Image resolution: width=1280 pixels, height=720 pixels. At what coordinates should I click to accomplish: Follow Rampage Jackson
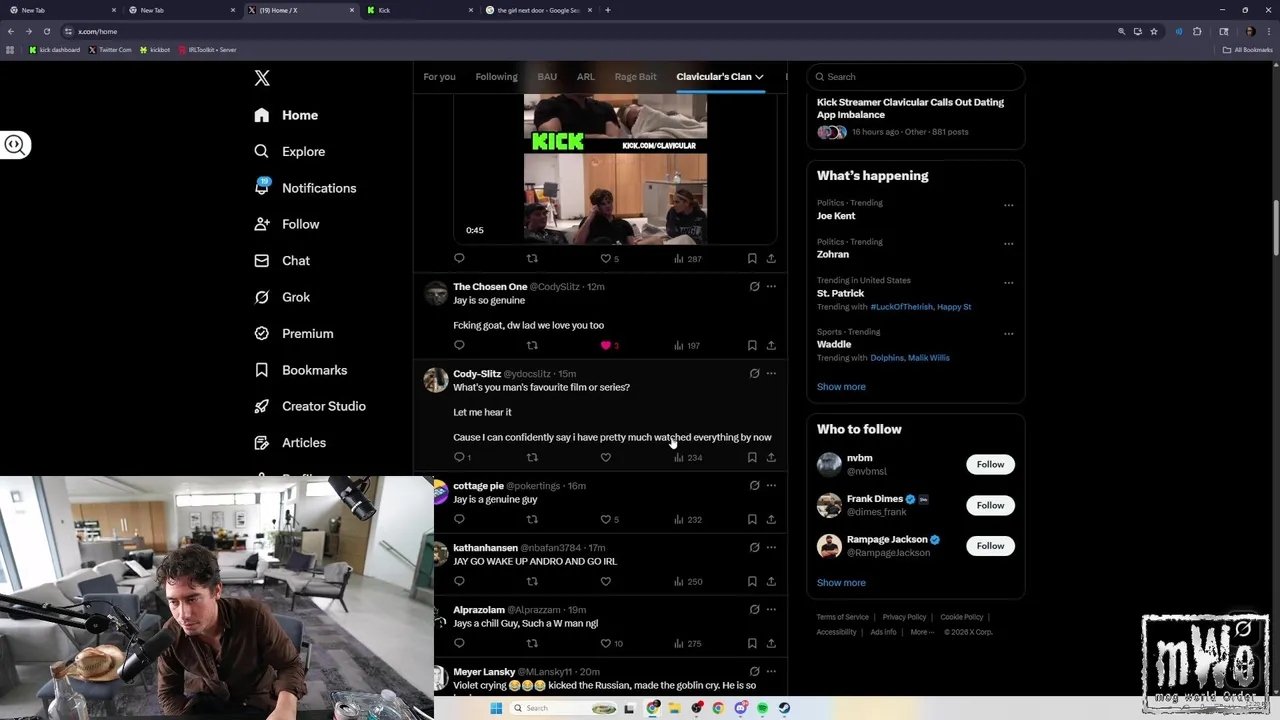(x=990, y=546)
